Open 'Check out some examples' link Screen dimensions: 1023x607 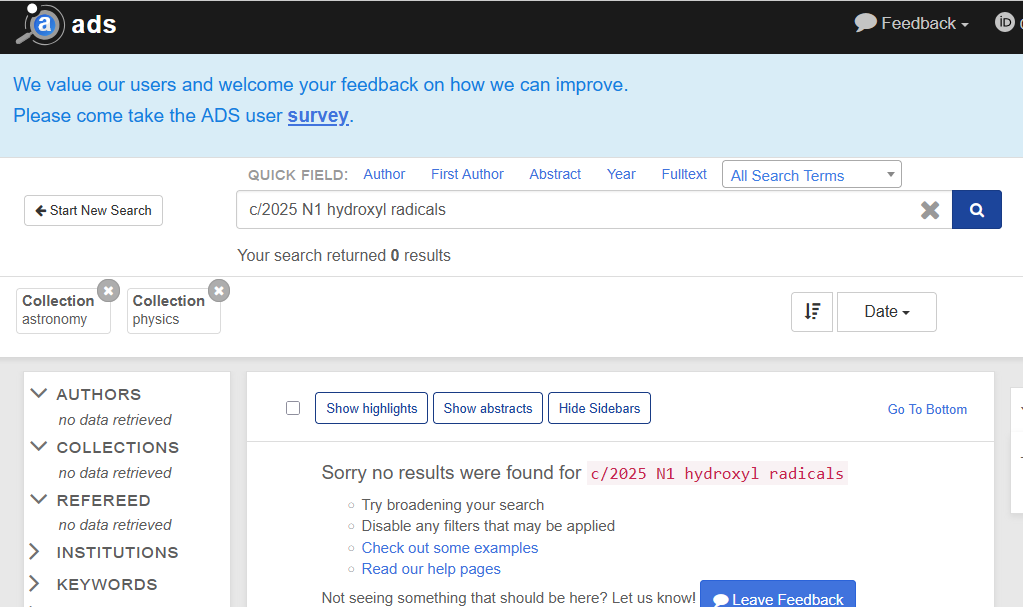coord(450,548)
